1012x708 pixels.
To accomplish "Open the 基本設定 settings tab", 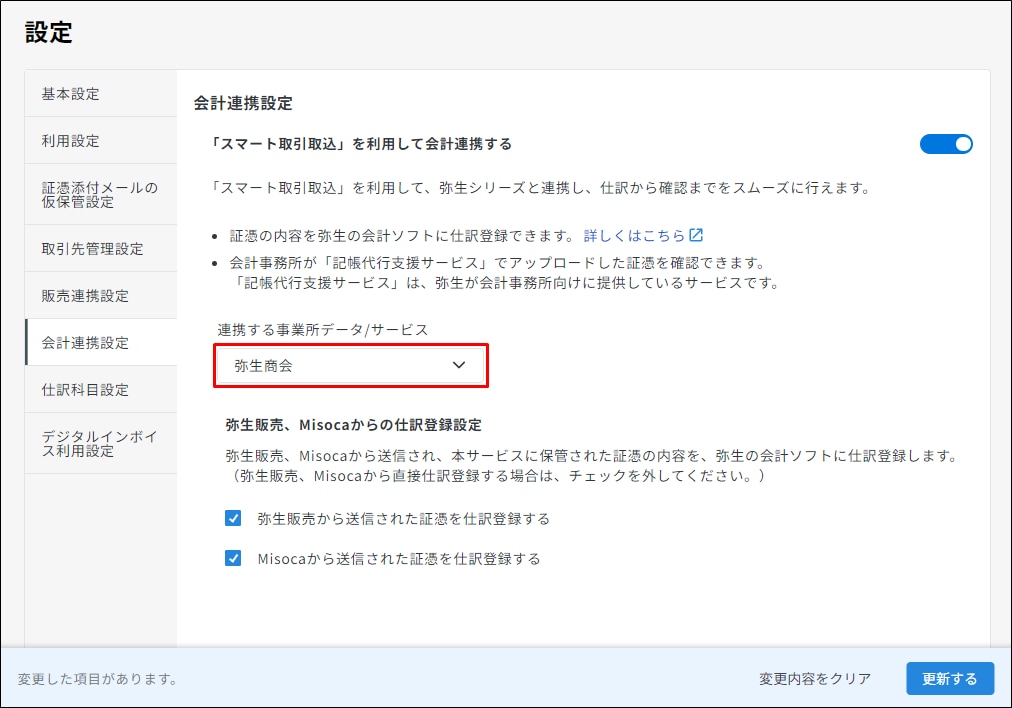I will (101, 94).
